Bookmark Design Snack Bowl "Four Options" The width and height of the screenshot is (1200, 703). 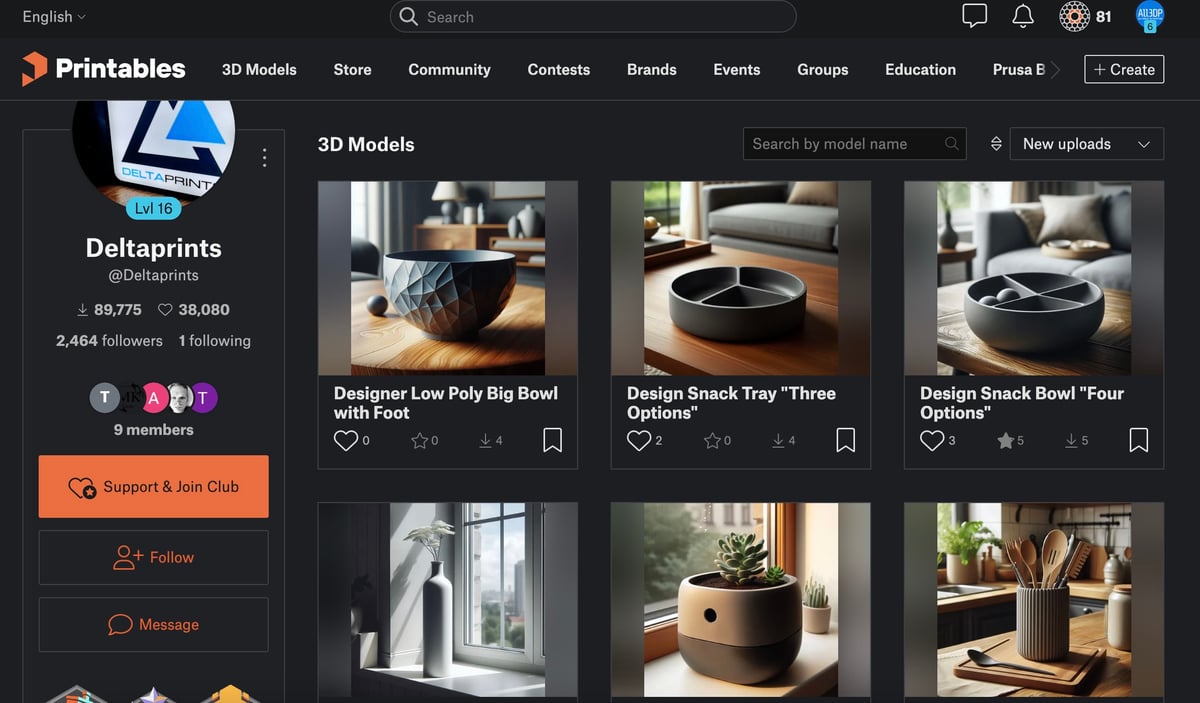pyautogui.click(x=1138, y=440)
